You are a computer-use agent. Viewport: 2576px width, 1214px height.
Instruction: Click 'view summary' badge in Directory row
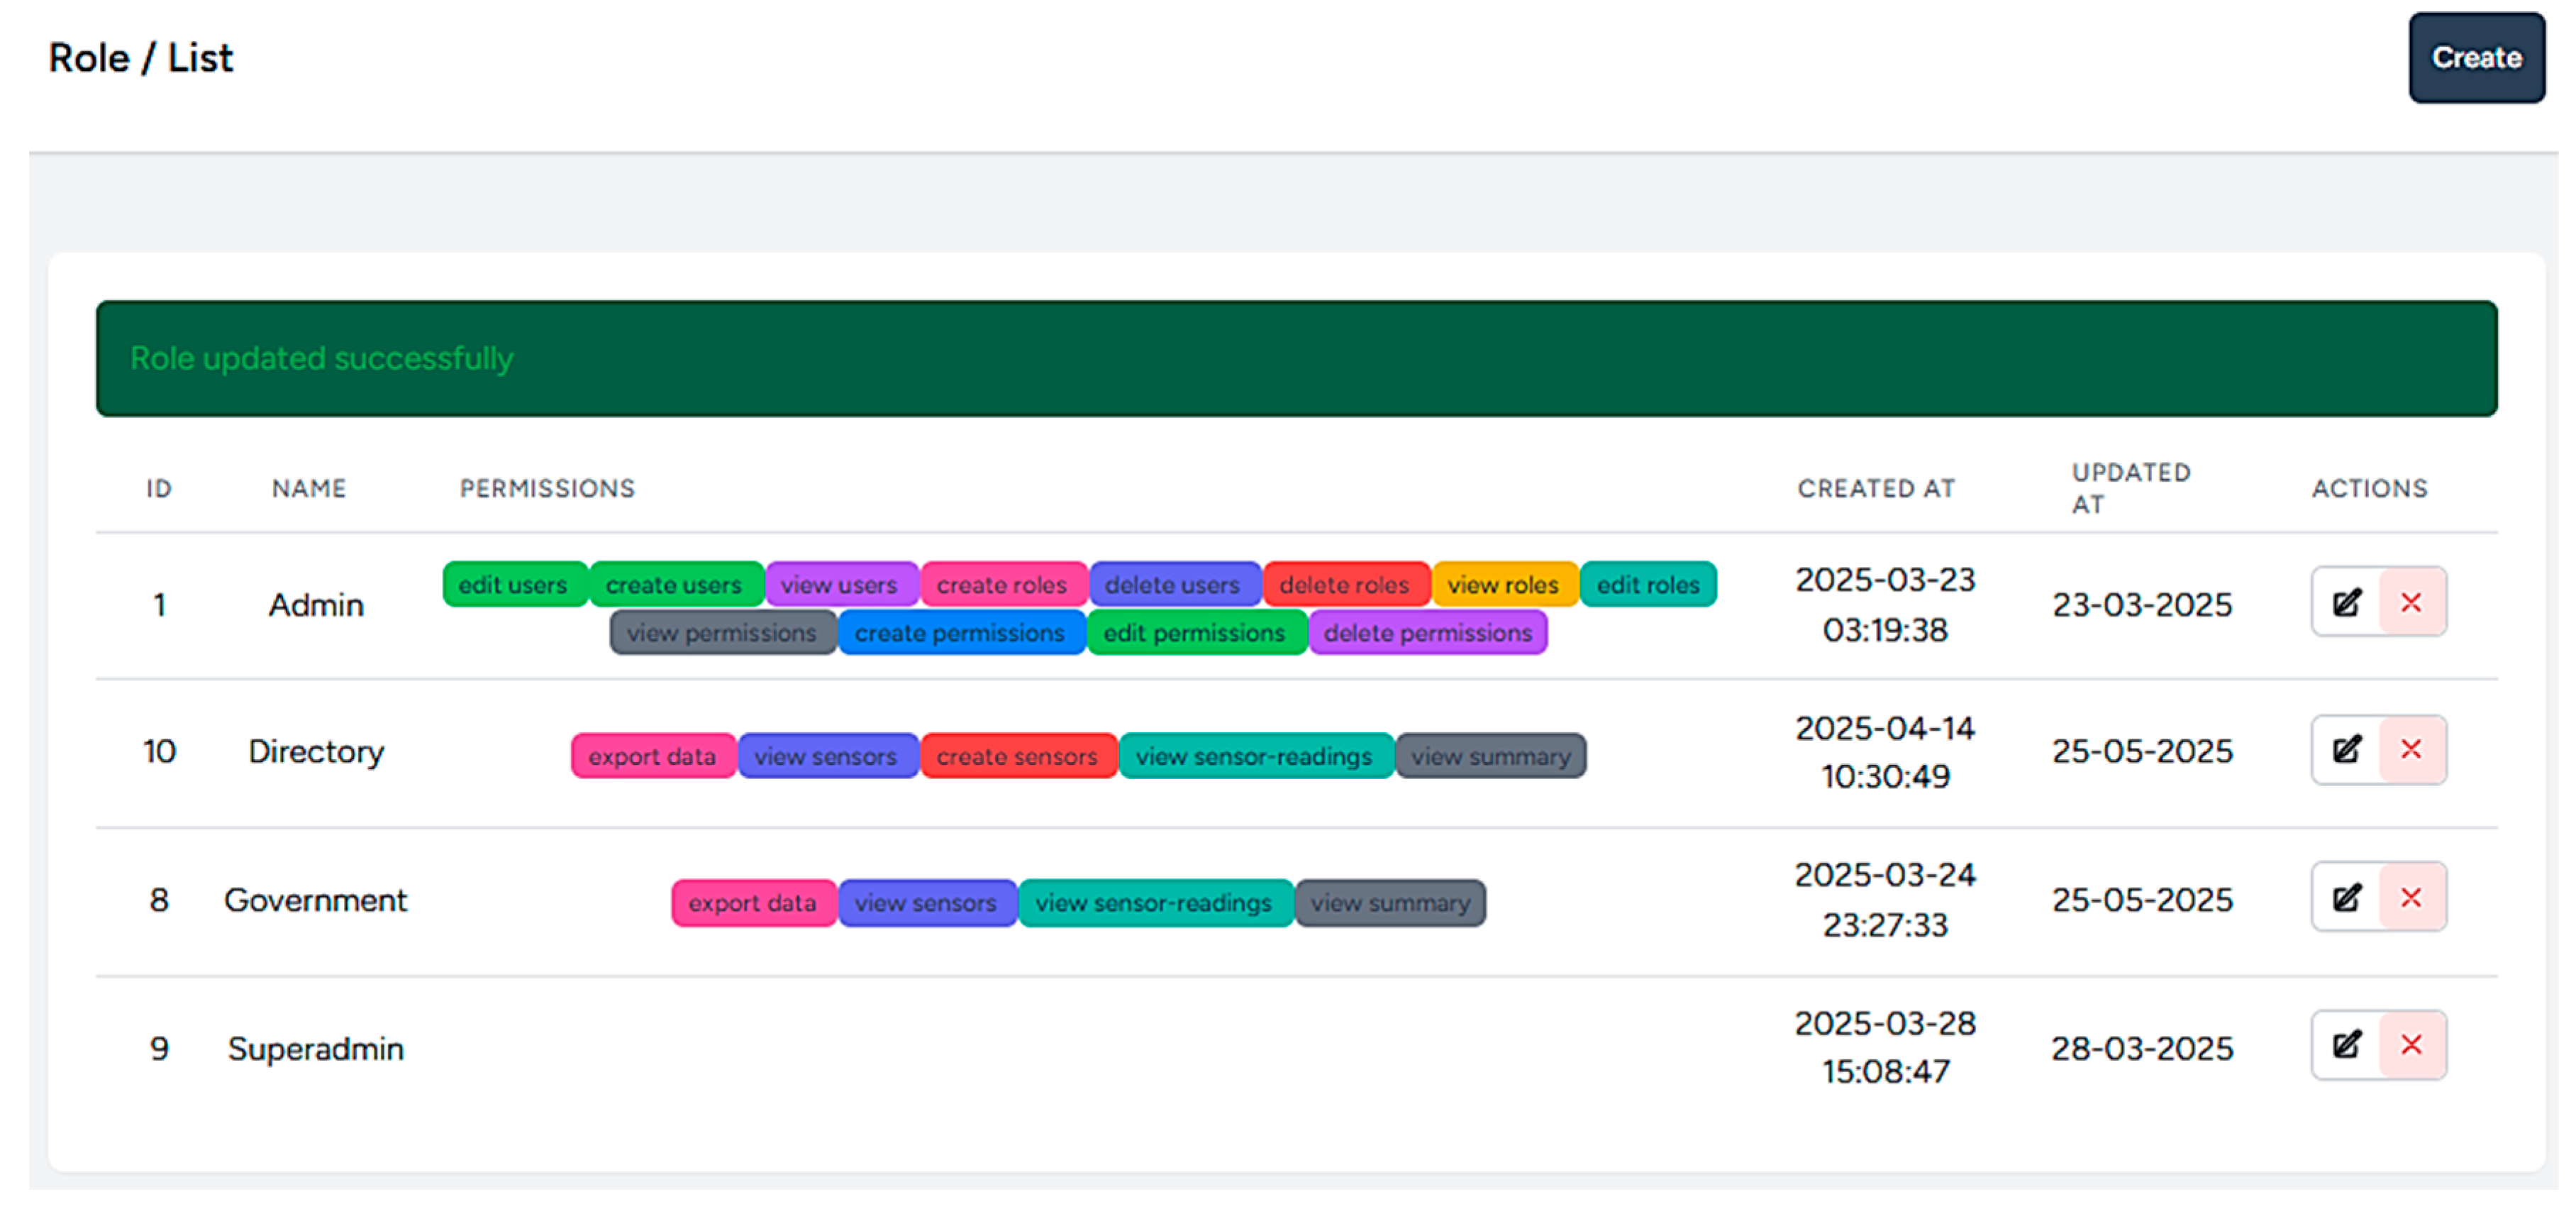1491,756
